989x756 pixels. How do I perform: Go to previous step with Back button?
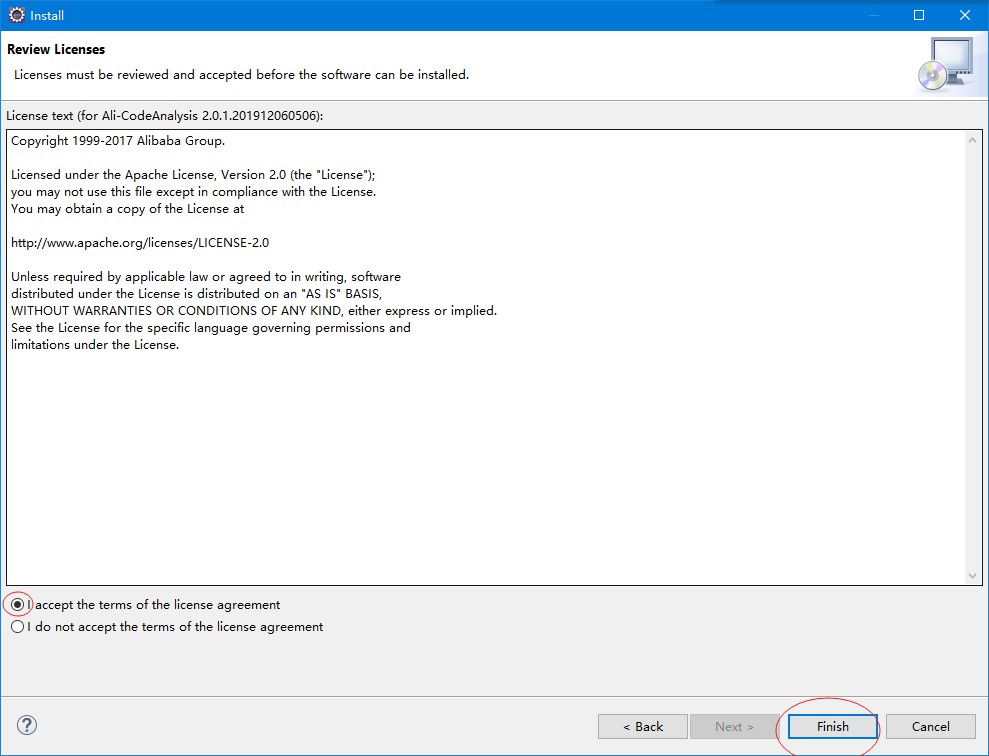643,726
